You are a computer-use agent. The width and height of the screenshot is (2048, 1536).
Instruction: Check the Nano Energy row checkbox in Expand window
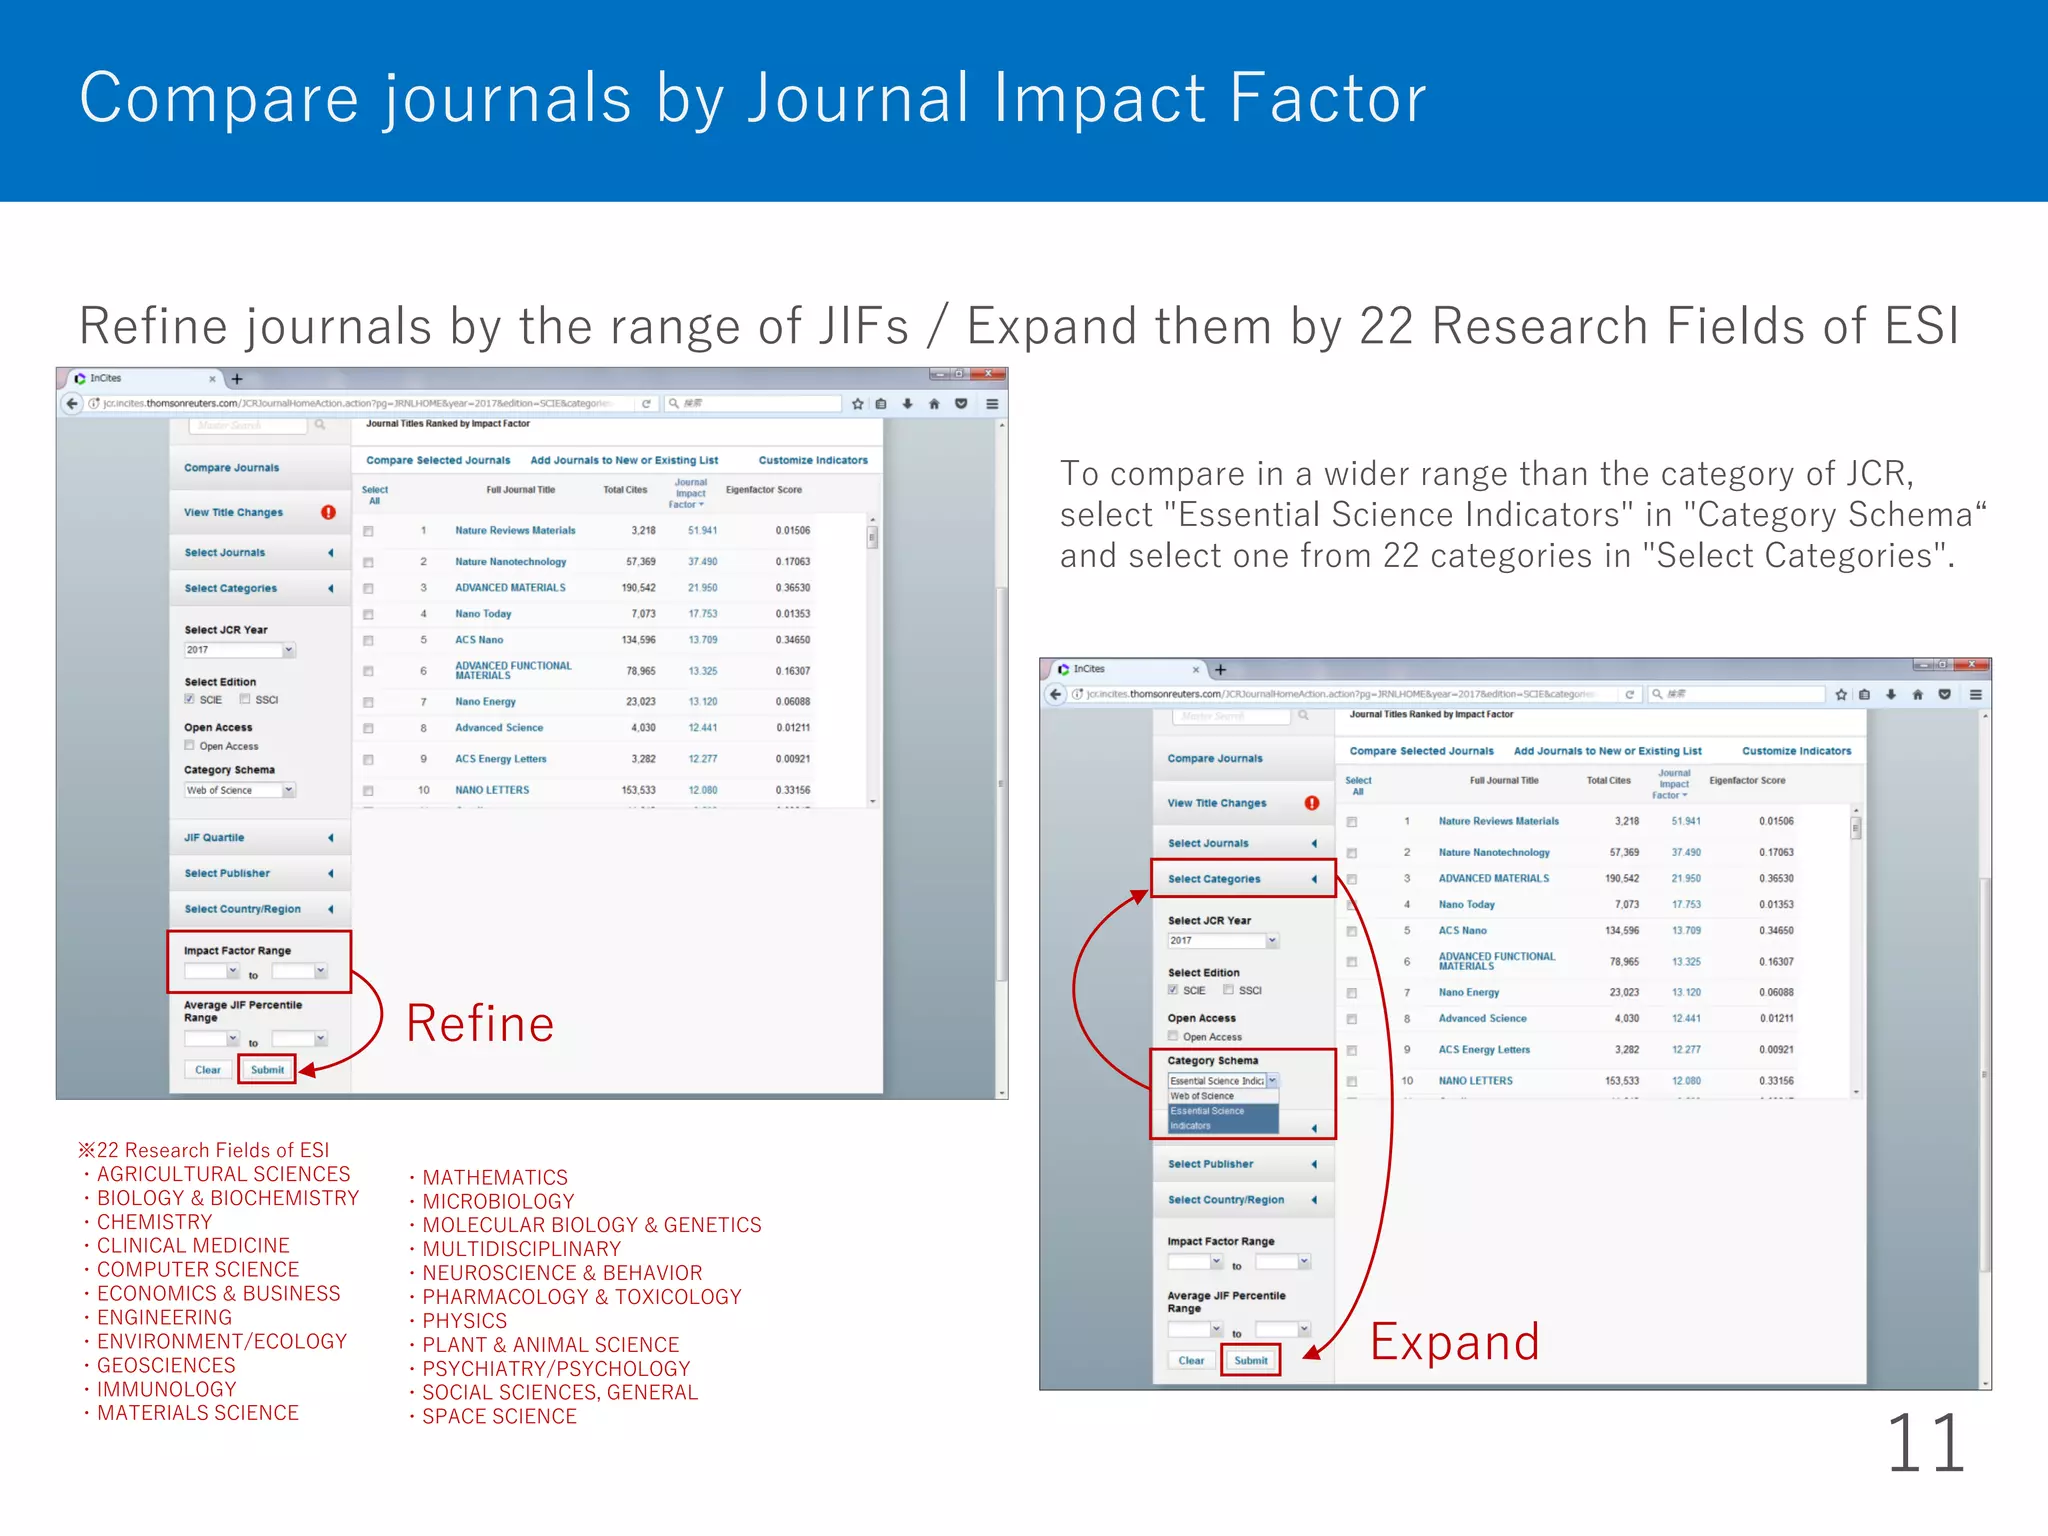click(1352, 993)
